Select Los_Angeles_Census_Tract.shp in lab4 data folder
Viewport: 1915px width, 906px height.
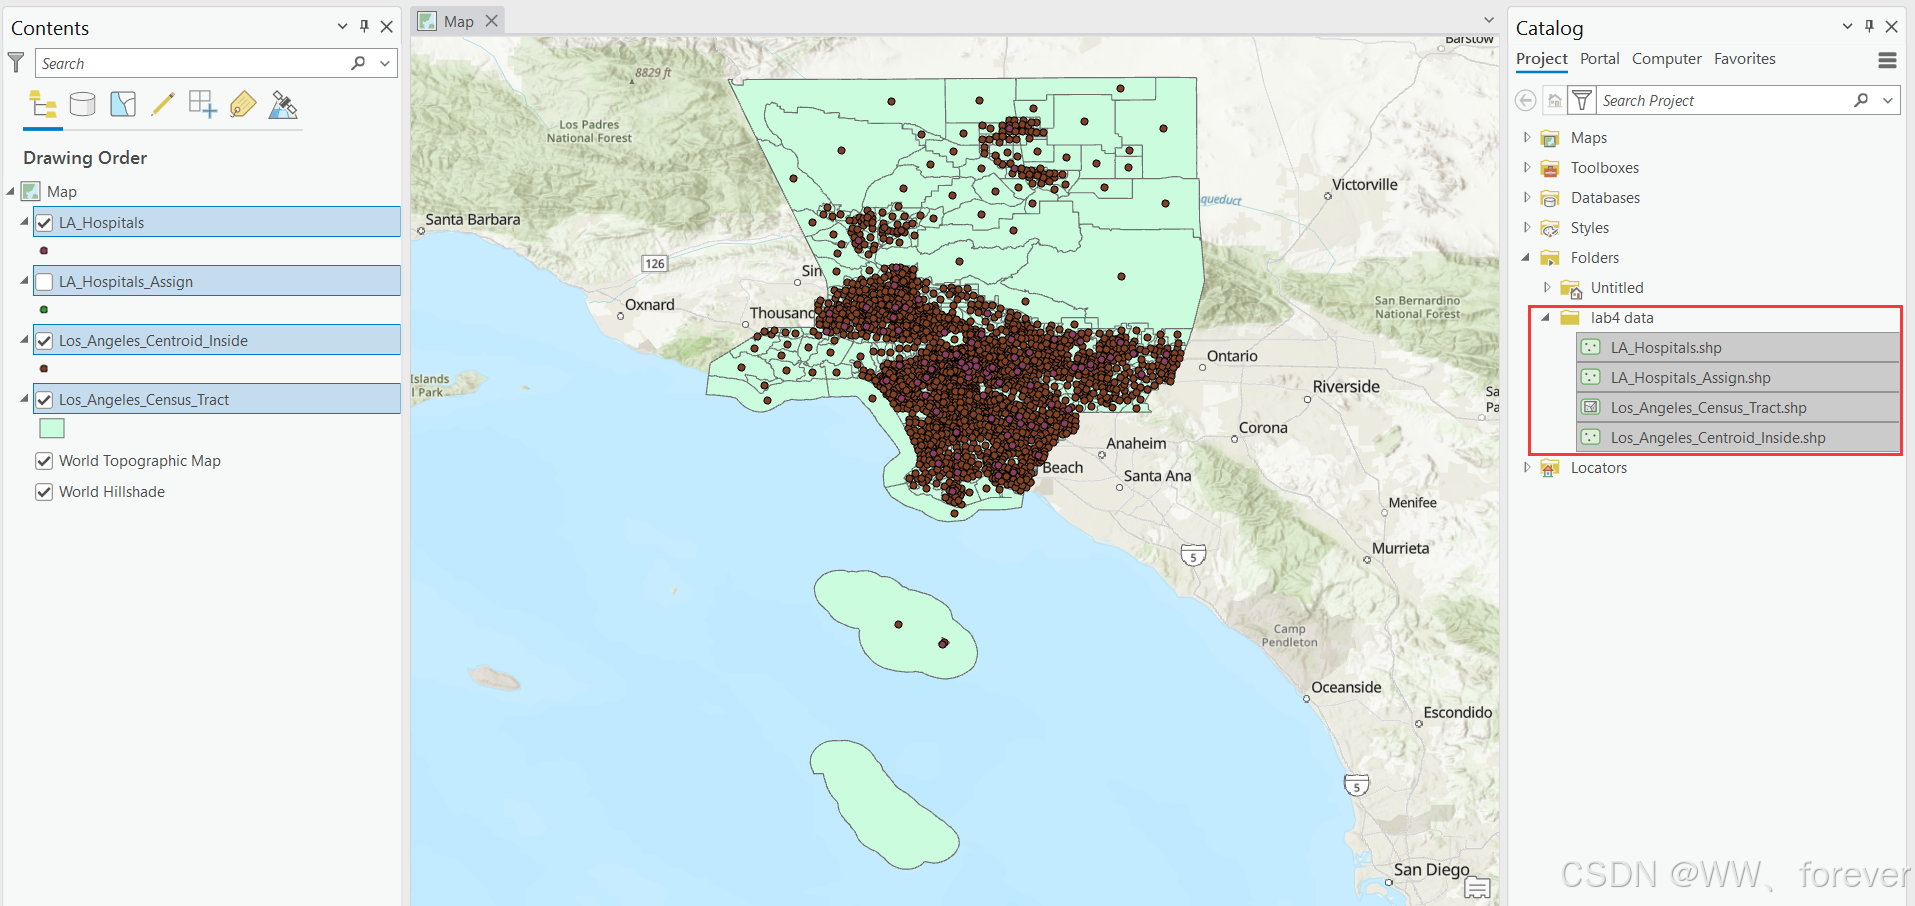click(x=1710, y=407)
